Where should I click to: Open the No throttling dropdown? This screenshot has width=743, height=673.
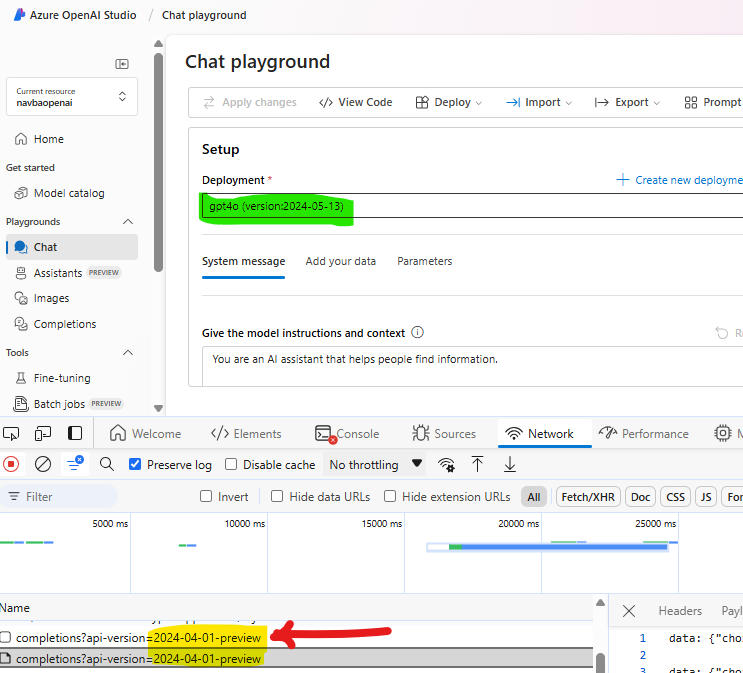(x=375, y=464)
